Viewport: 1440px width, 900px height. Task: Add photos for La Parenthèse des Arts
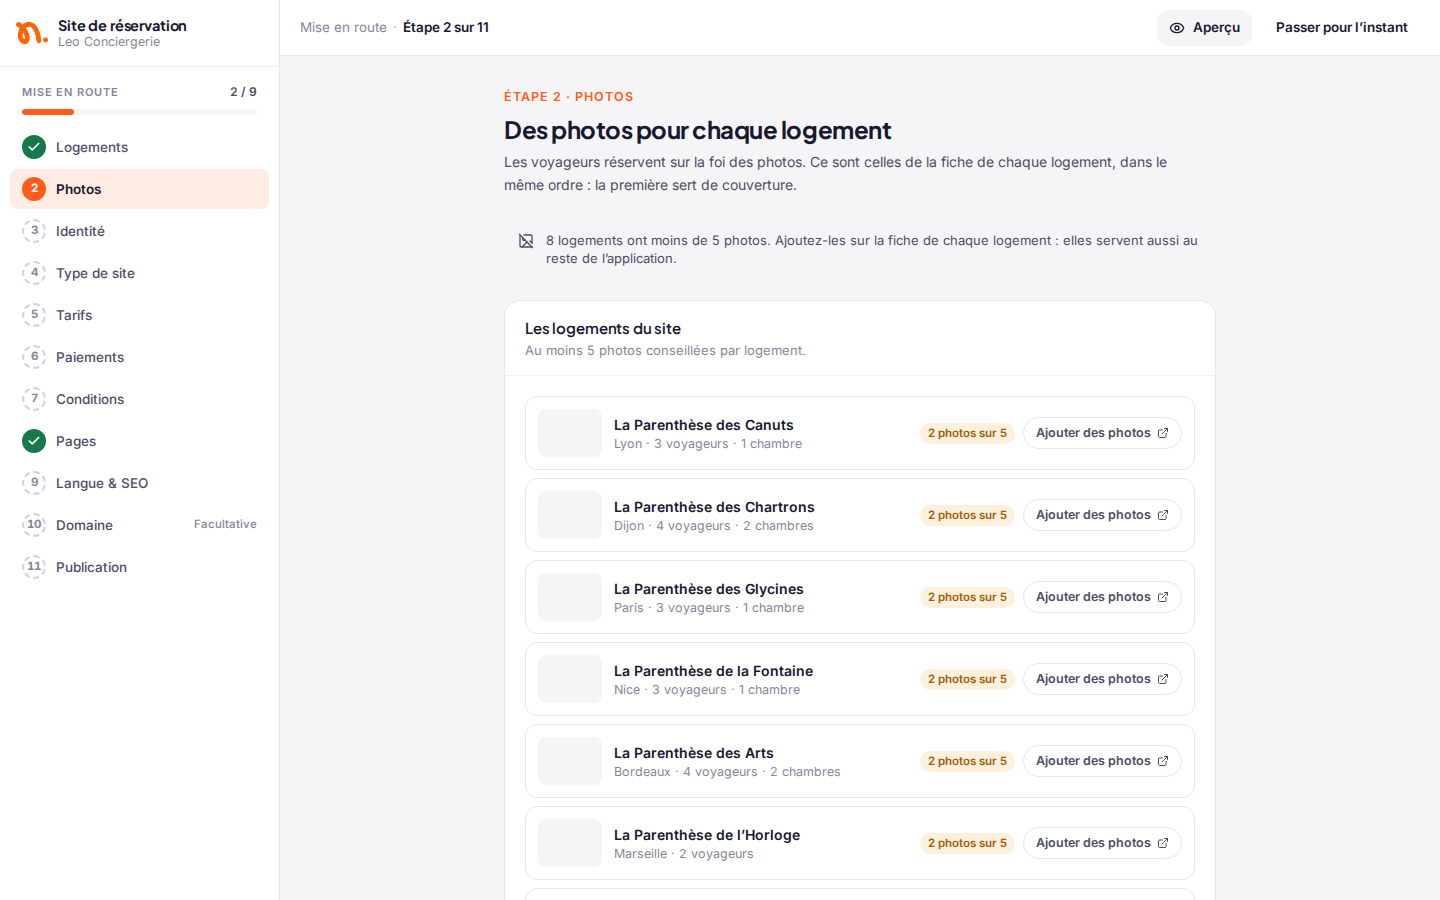1102,761
